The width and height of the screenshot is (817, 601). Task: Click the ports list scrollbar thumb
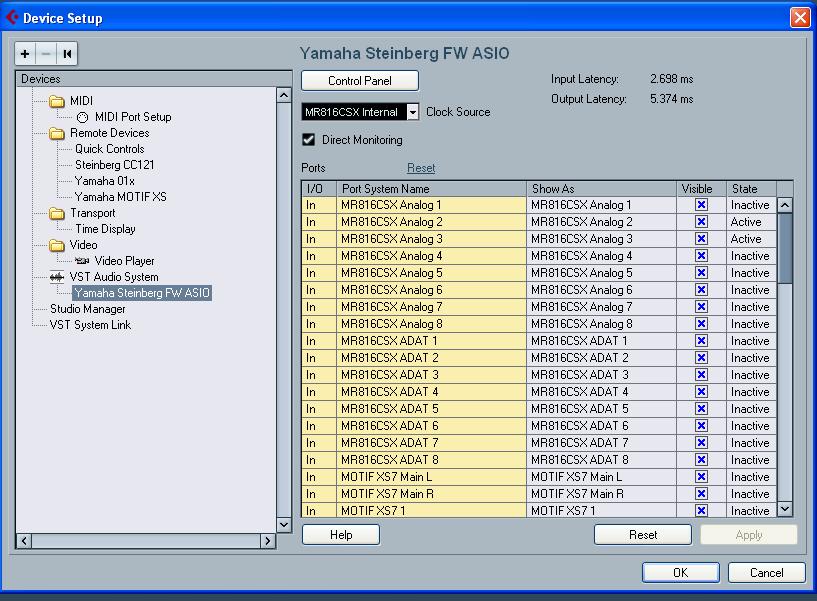click(x=785, y=248)
